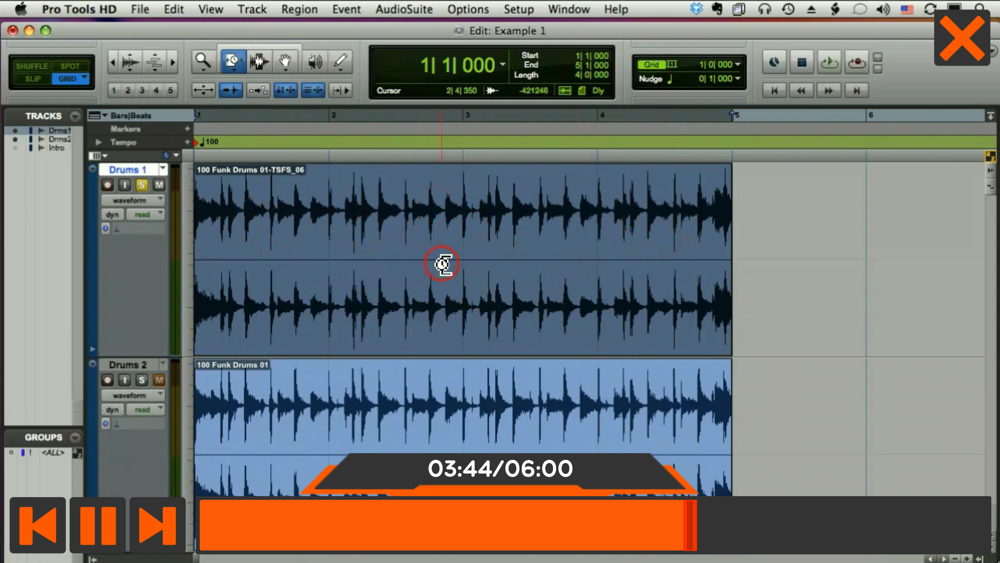Click the Go to End transport button

coord(856,91)
